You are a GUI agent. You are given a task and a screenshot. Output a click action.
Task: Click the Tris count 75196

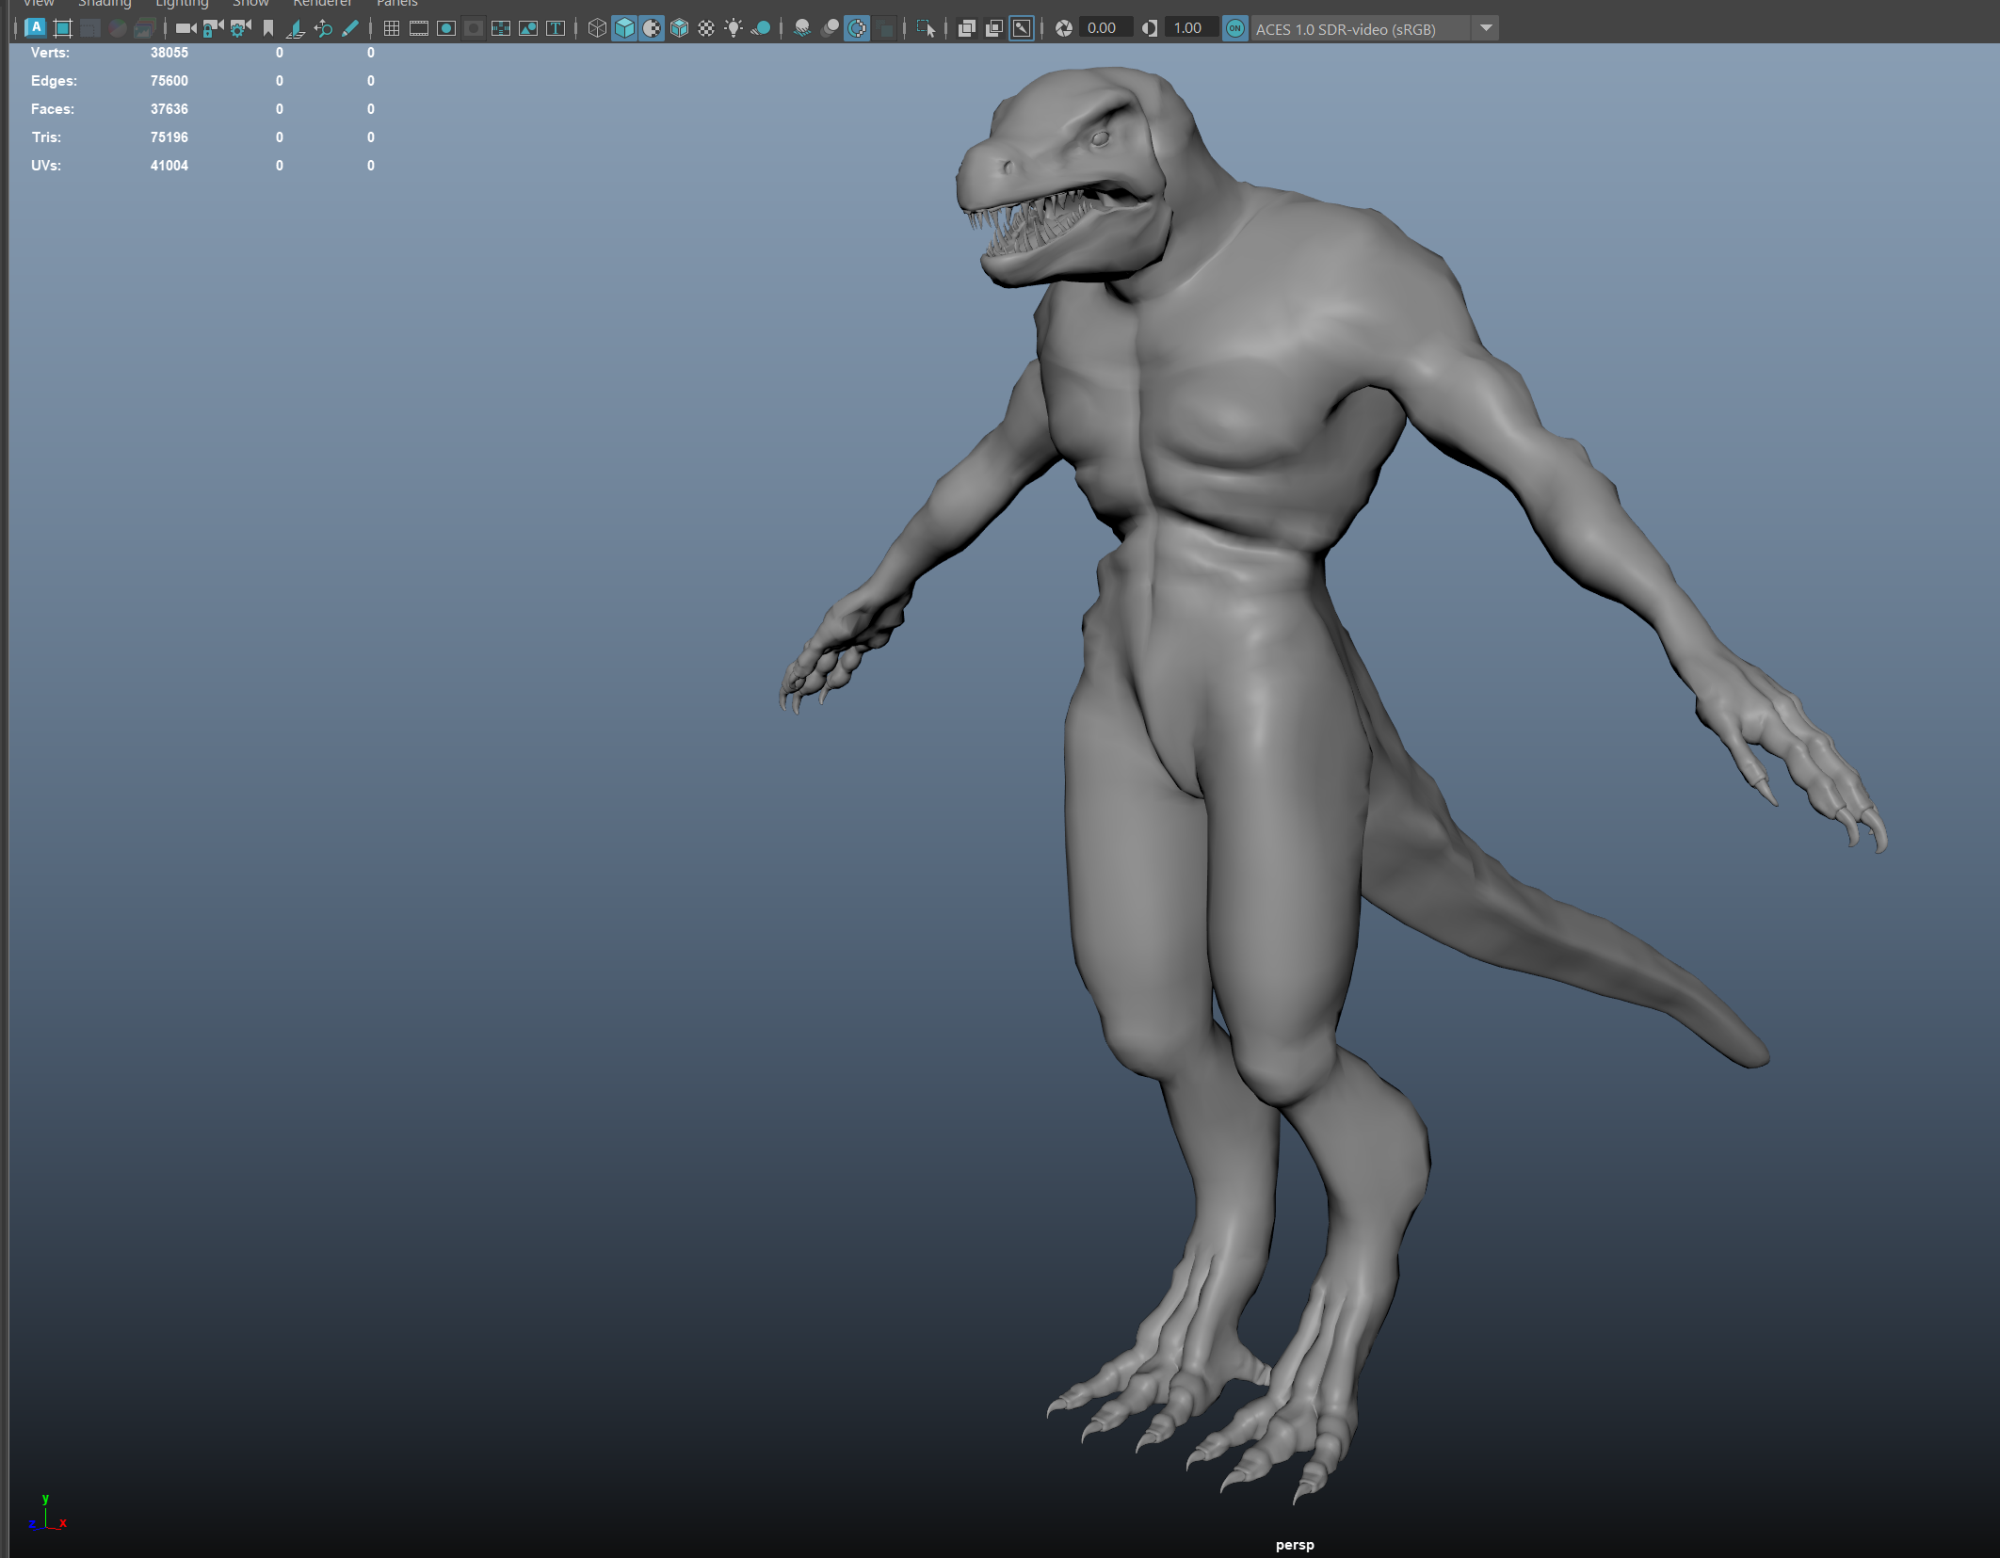[169, 137]
